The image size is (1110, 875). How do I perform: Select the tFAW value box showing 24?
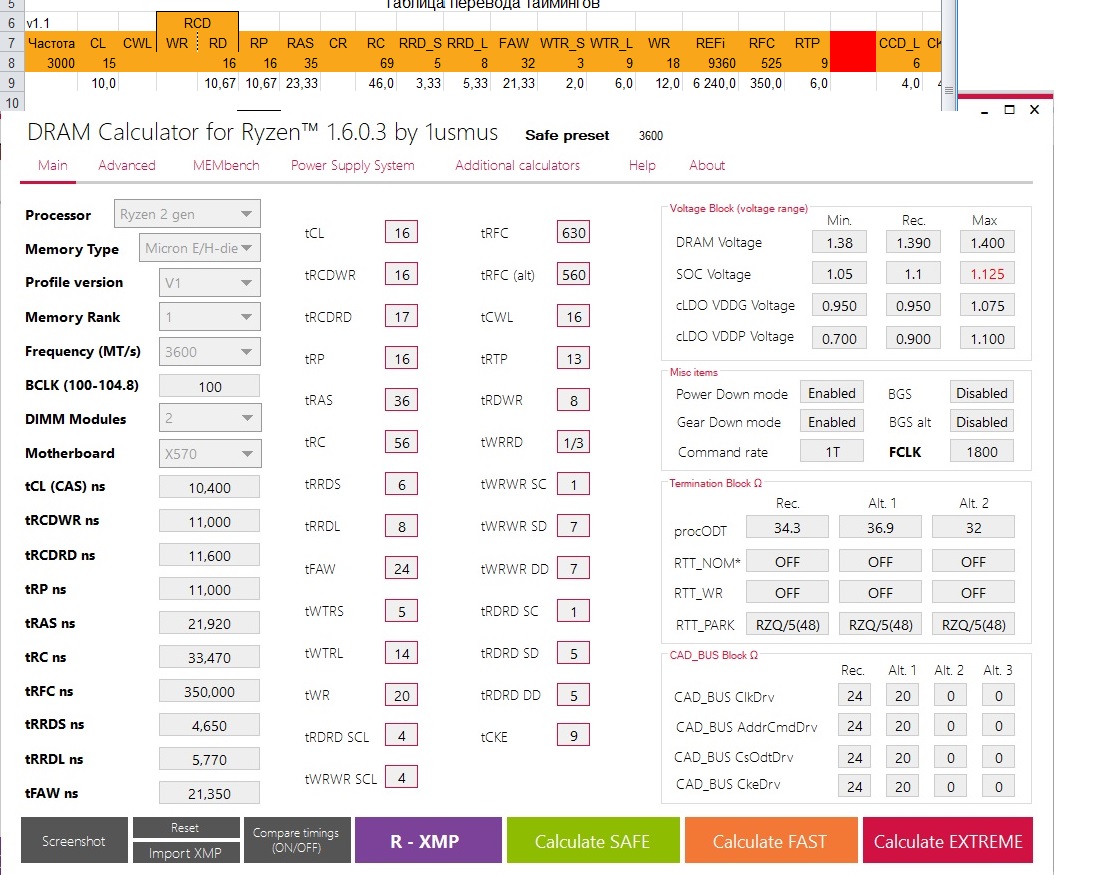tap(401, 568)
